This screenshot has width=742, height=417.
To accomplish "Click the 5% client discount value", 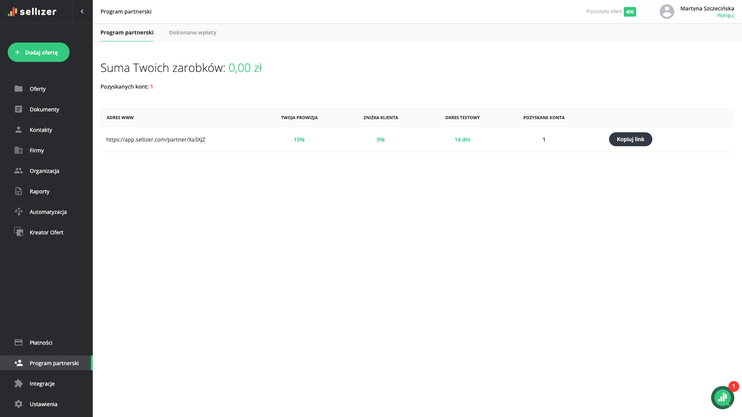I will pos(380,140).
